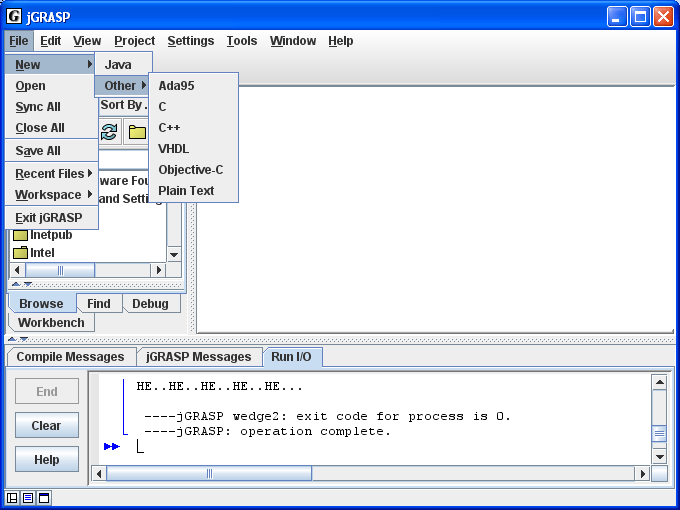Select Ada95 from Other languages
The image size is (680, 510).
click(x=193, y=85)
